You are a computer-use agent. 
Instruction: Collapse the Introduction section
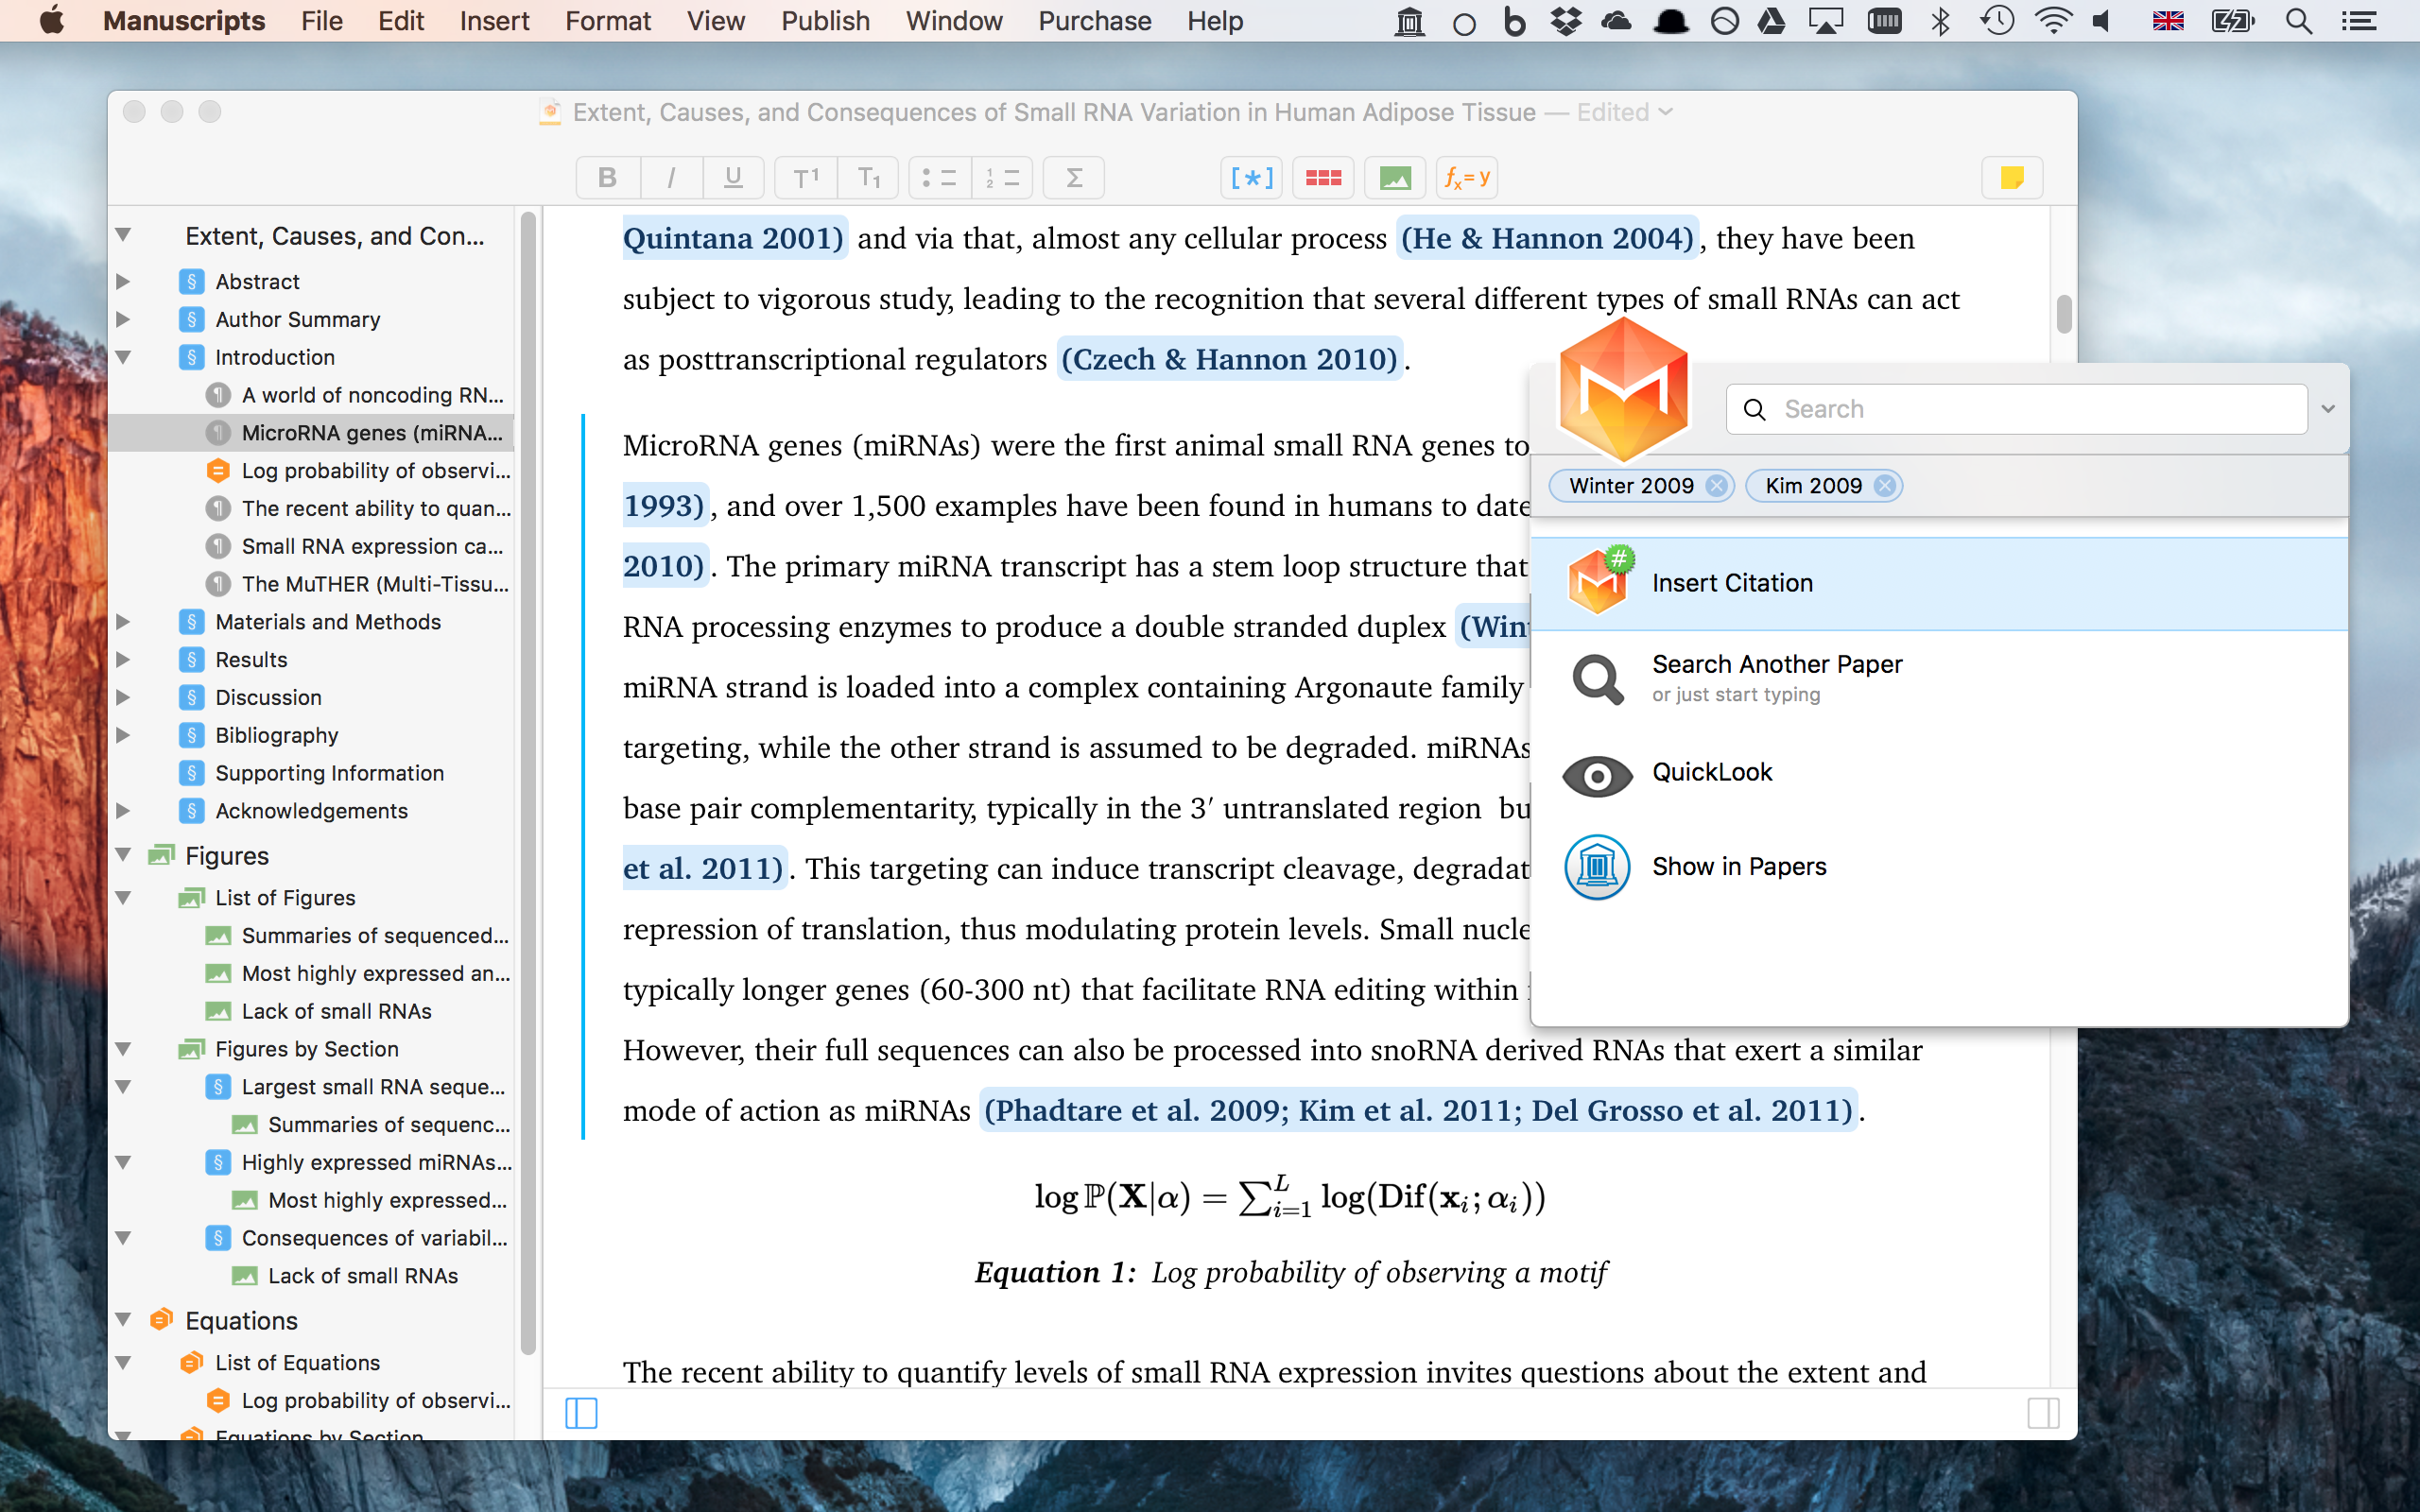pos(123,357)
